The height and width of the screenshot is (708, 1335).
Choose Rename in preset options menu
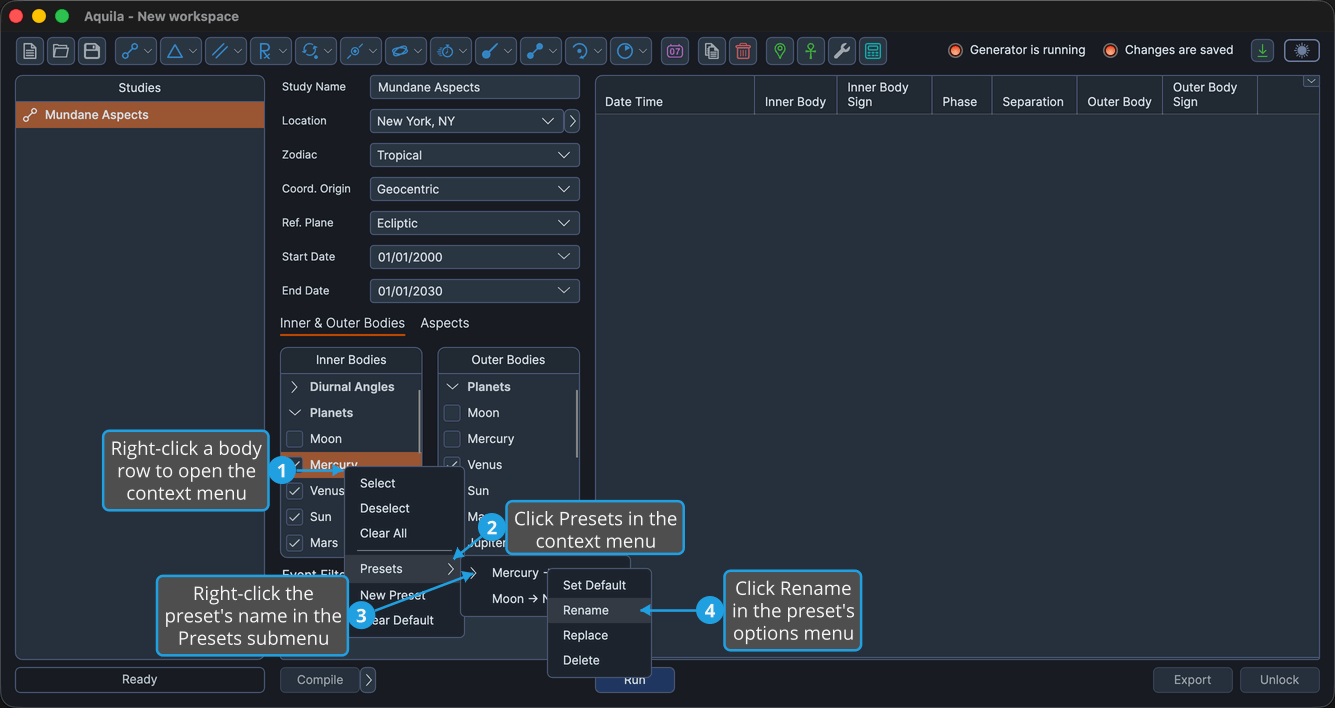point(600,610)
